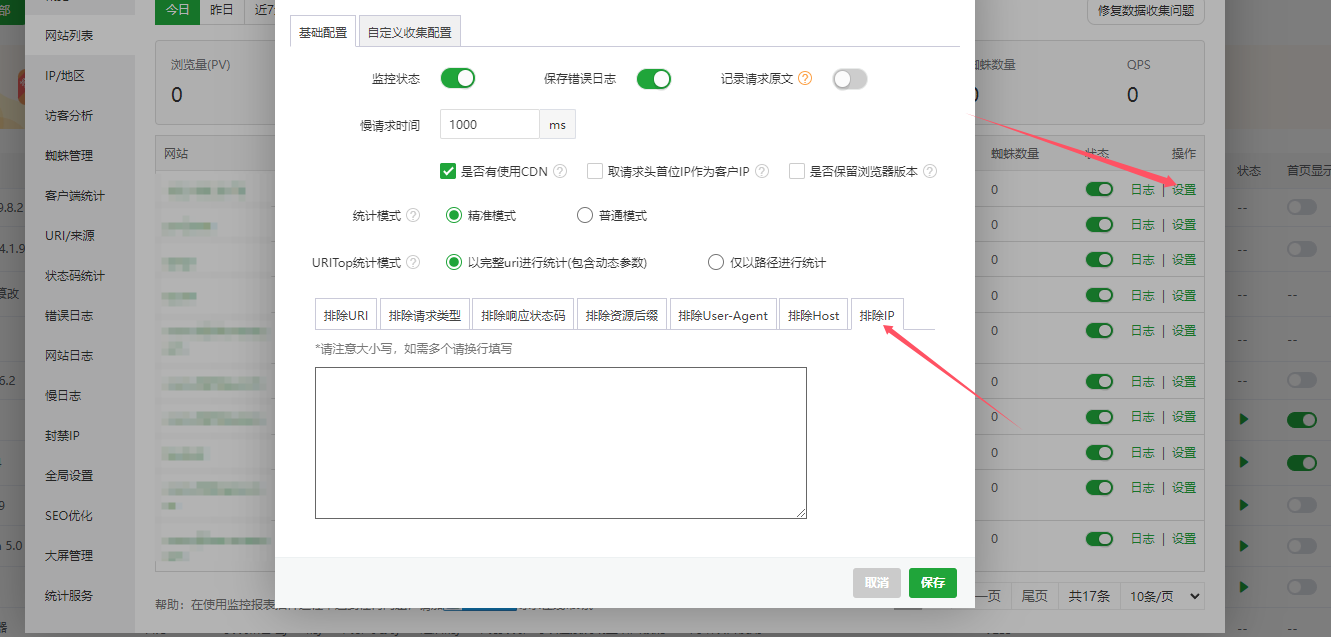Switch to the 自定义收集配置 tab

click(x=409, y=32)
